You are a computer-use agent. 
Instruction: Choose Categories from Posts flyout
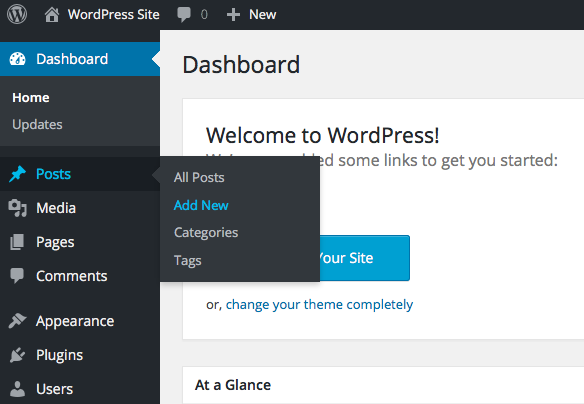206,233
